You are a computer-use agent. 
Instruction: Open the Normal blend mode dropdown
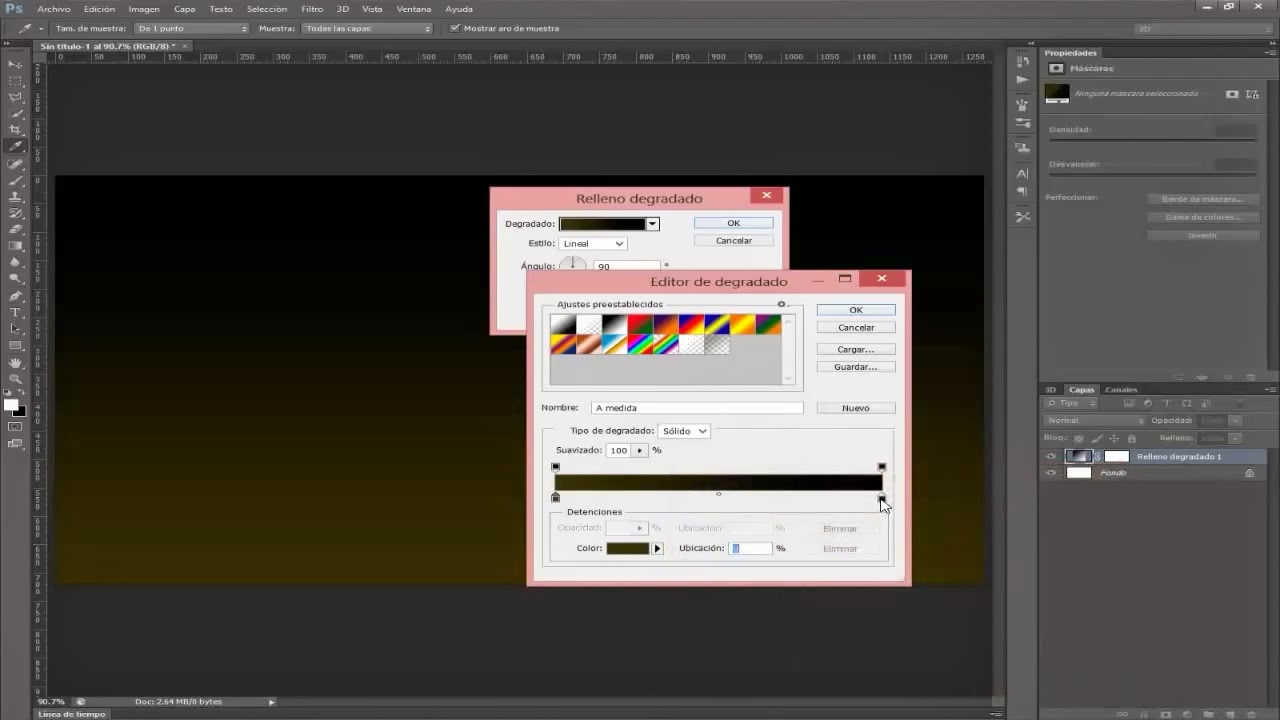1094,420
